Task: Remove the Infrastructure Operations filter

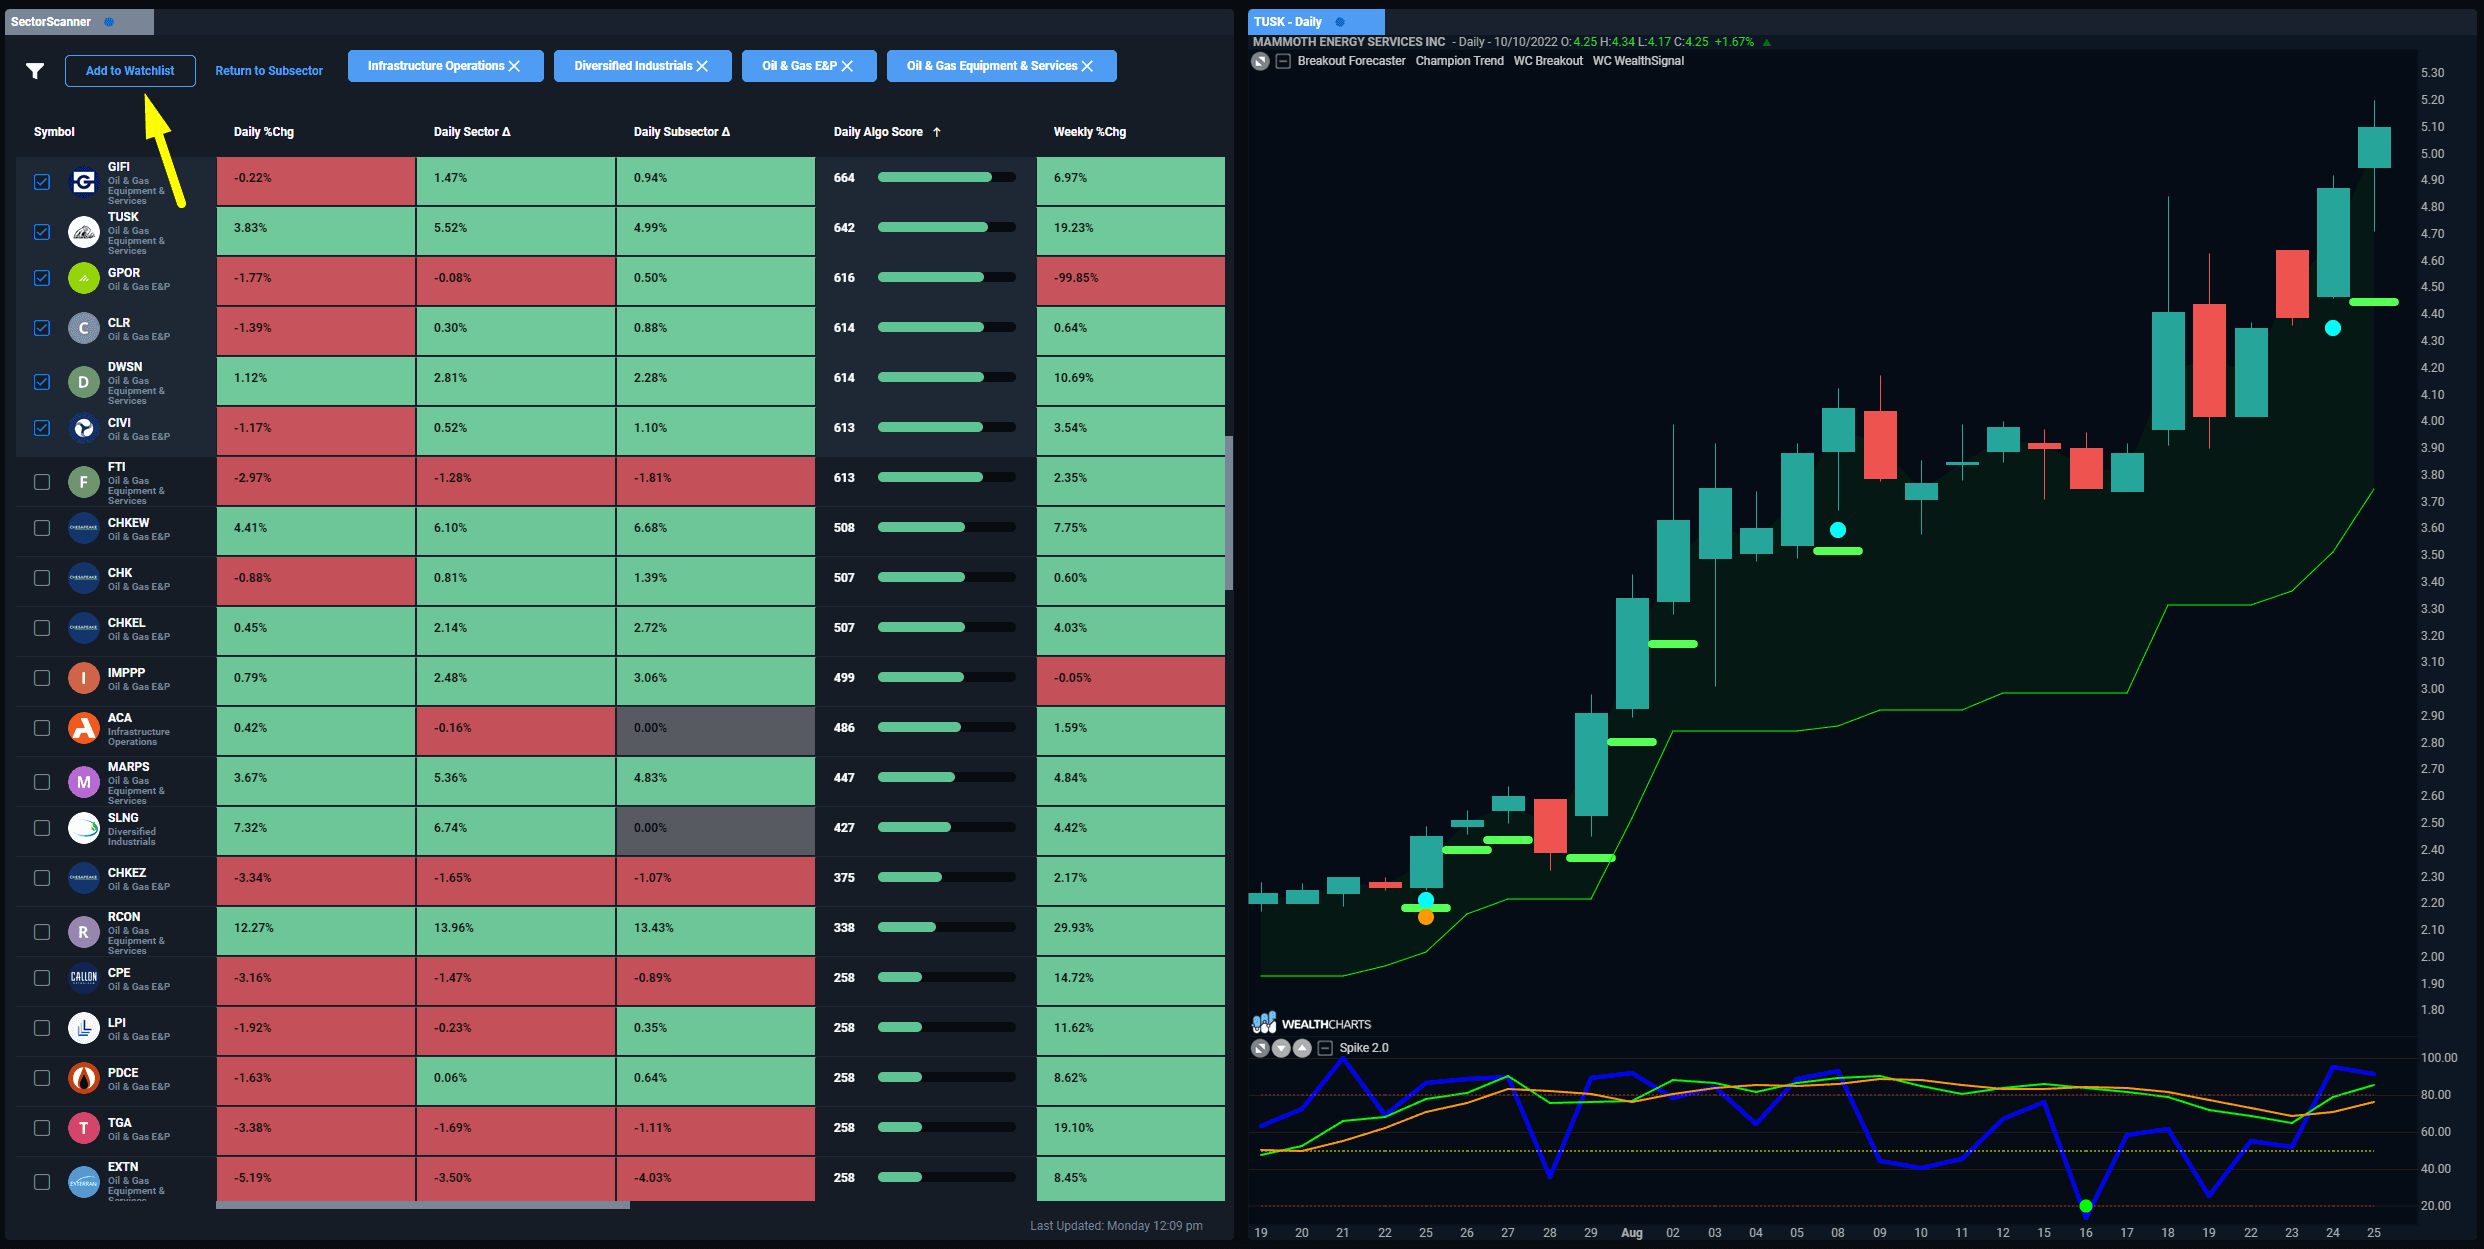Action: (515, 66)
